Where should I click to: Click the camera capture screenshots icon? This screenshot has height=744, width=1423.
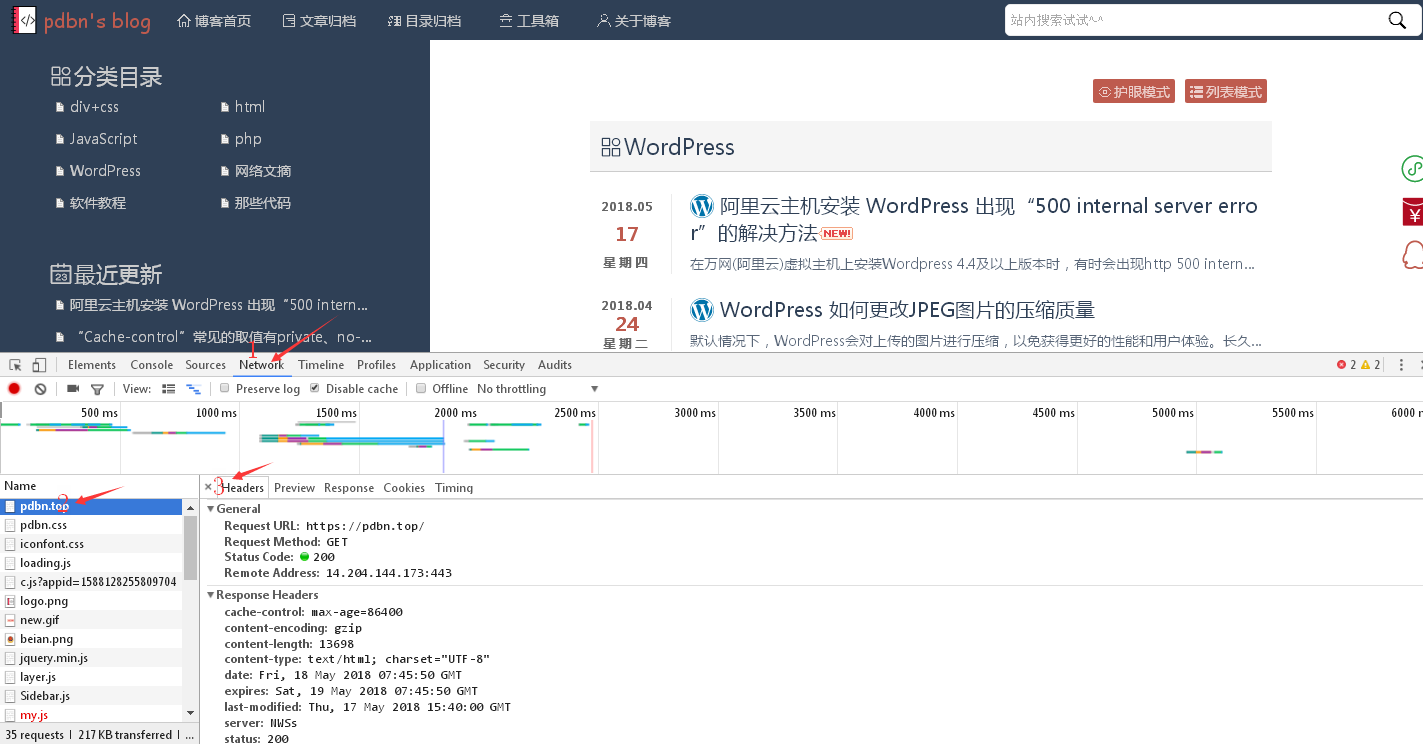[73, 389]
